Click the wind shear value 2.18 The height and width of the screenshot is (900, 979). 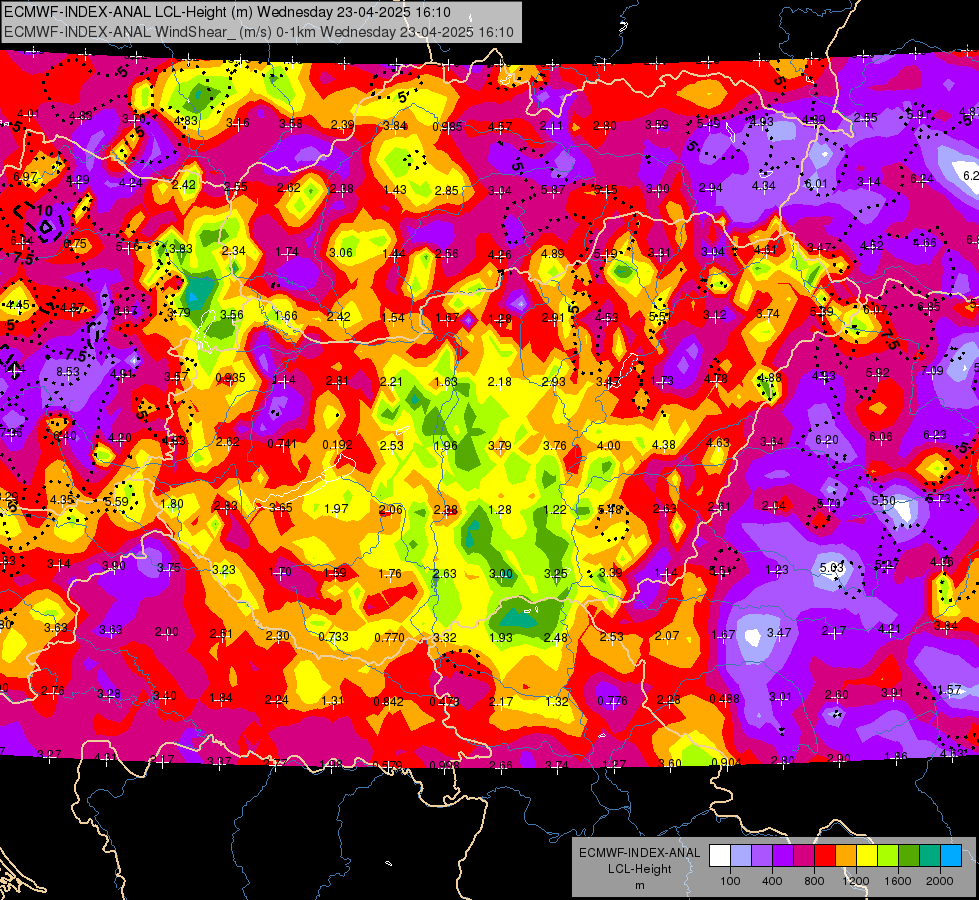(x=499, y=382)
